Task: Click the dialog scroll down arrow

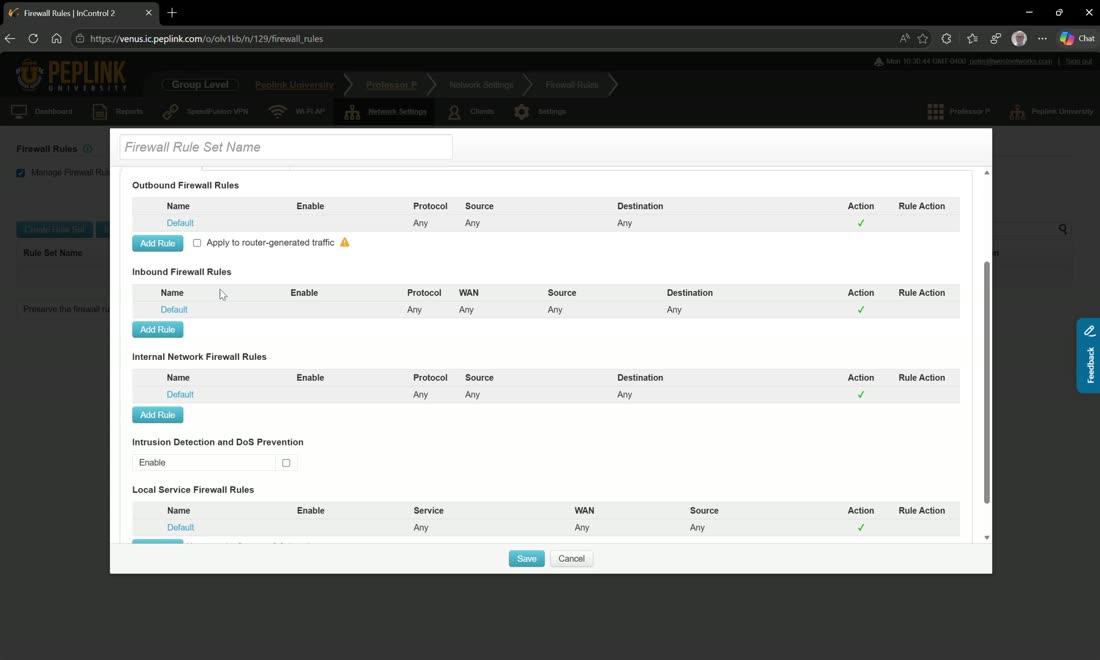Action: [987, 538]
